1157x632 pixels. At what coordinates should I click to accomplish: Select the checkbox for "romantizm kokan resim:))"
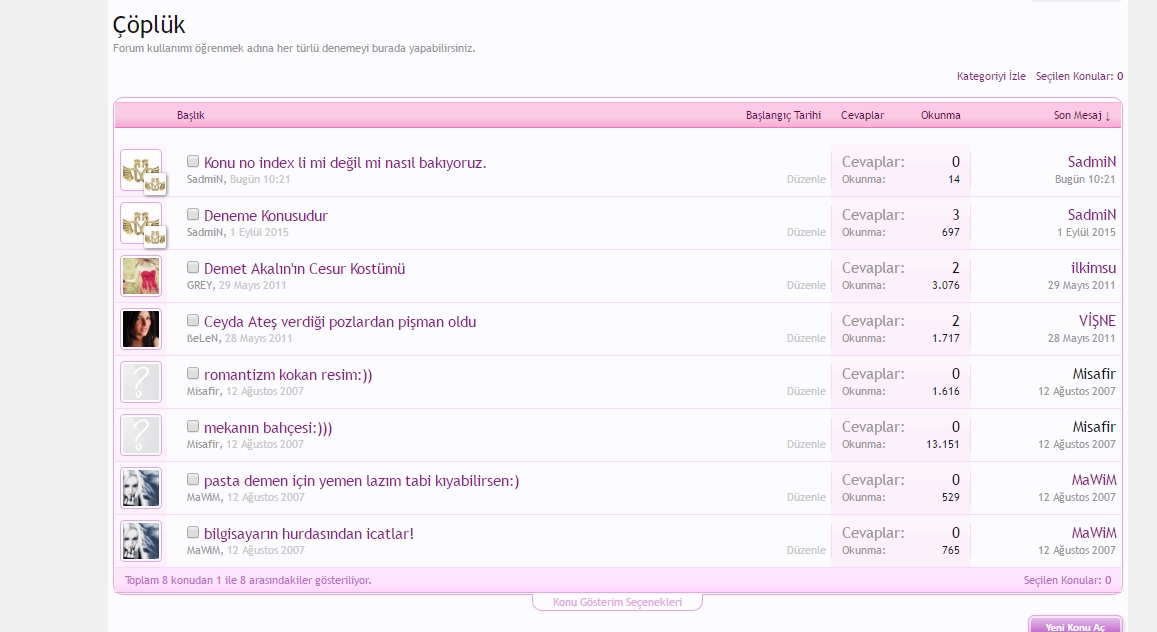click(192, 373)
